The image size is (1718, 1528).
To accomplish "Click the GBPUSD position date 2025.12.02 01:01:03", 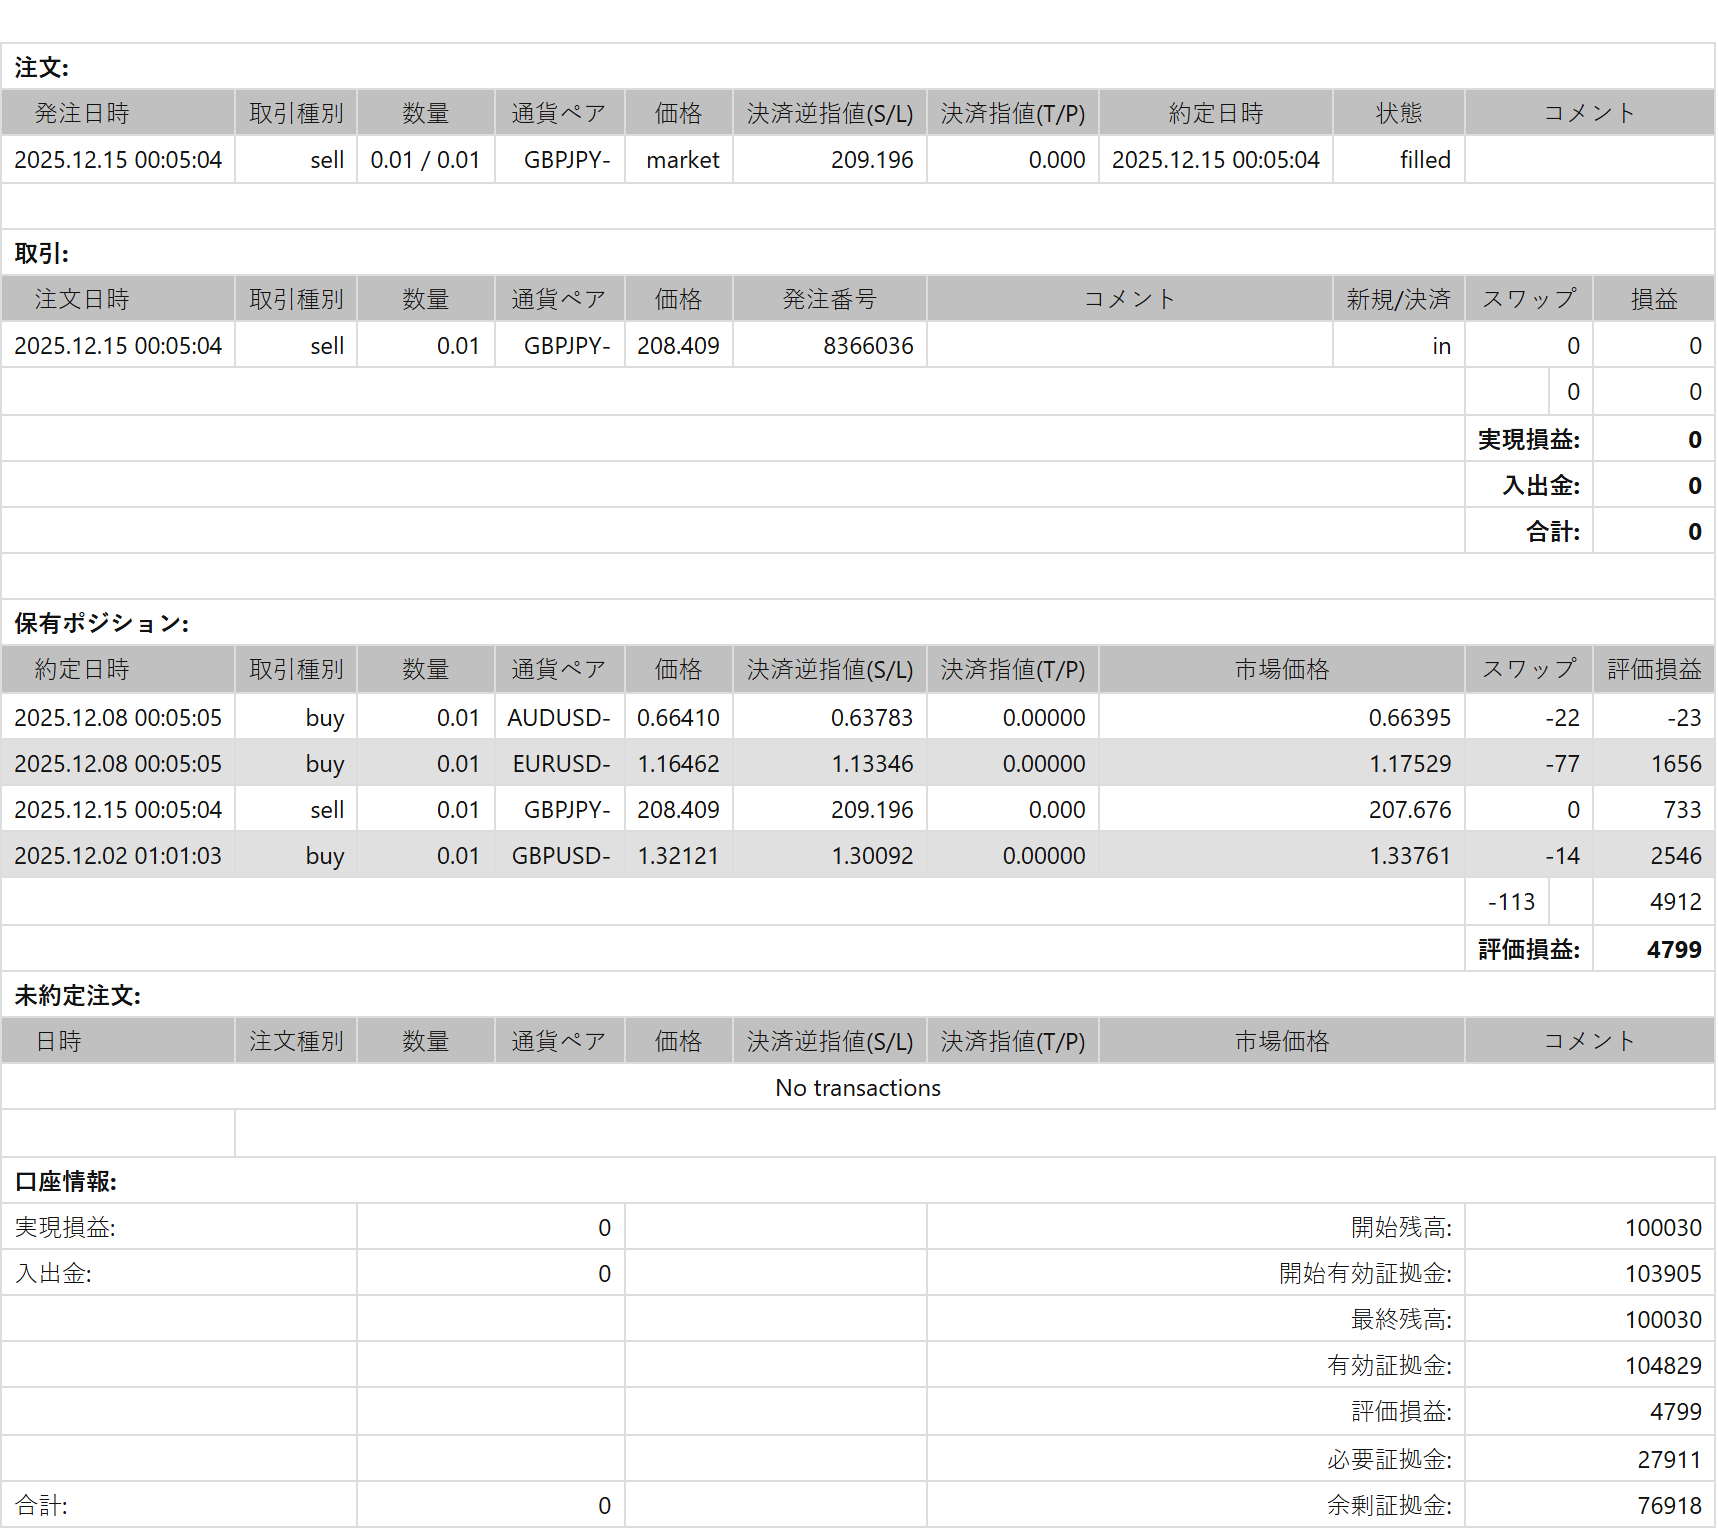I will pos(118,856).
